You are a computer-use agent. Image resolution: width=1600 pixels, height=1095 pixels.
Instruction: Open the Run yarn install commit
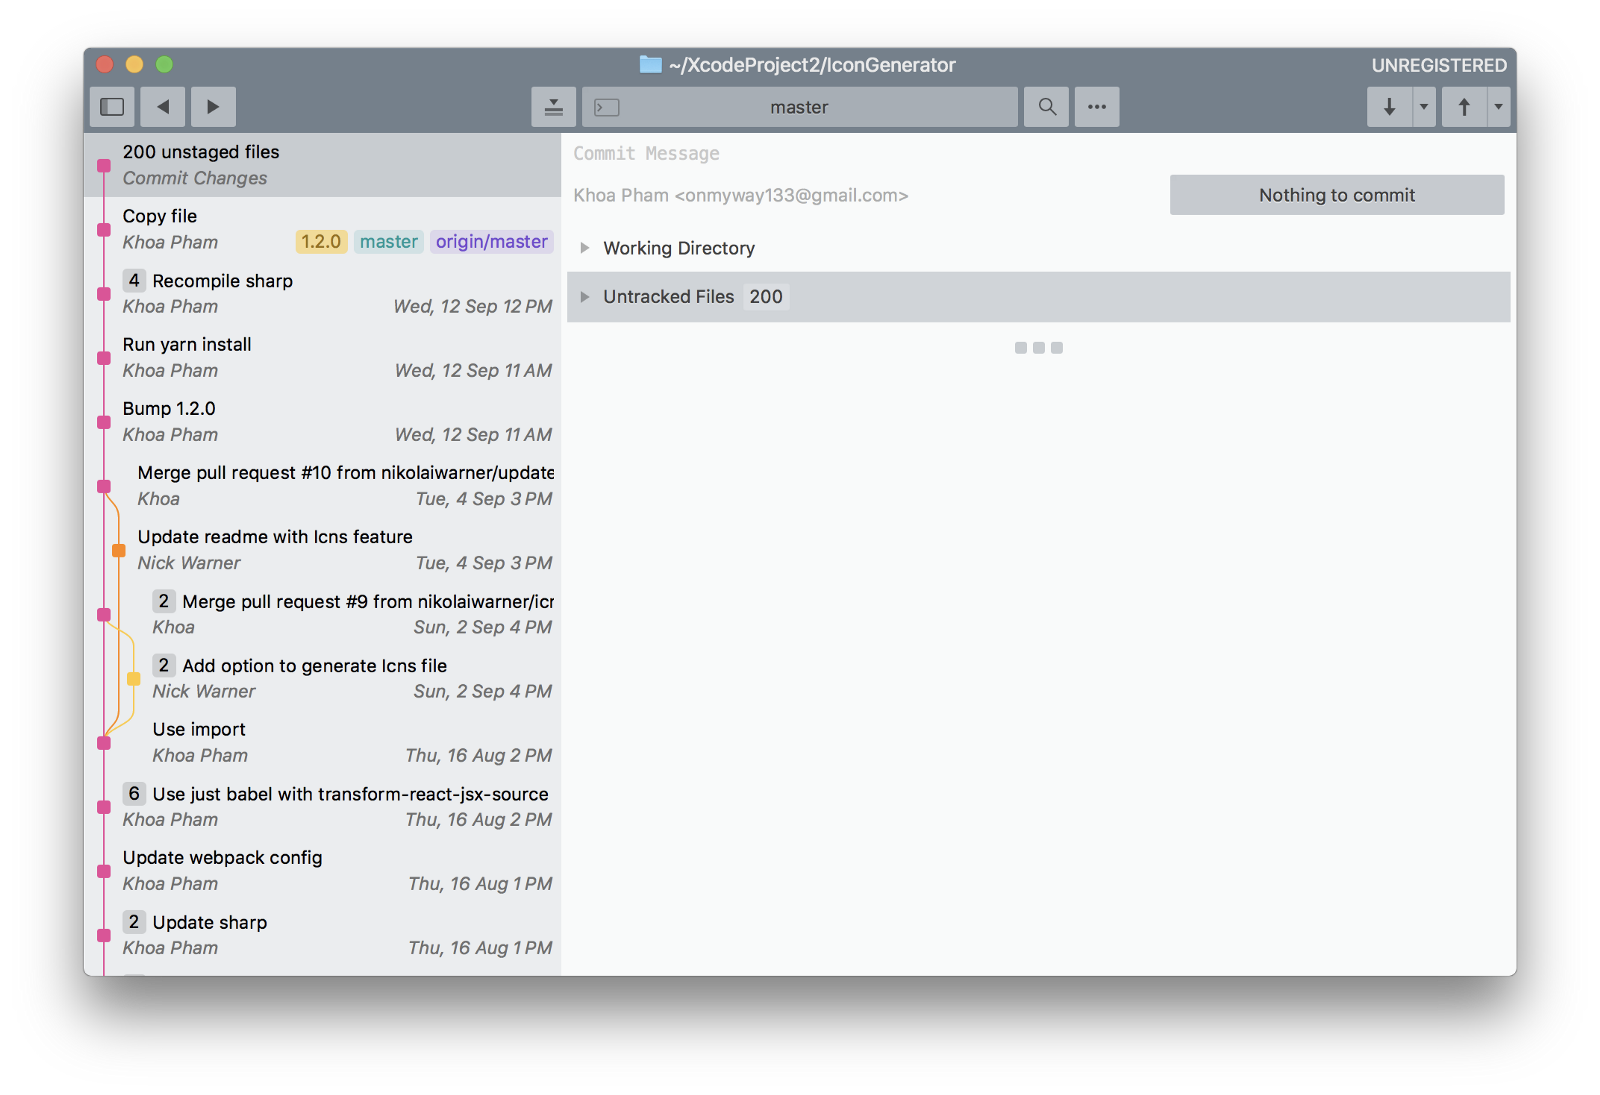click(323, 357)
